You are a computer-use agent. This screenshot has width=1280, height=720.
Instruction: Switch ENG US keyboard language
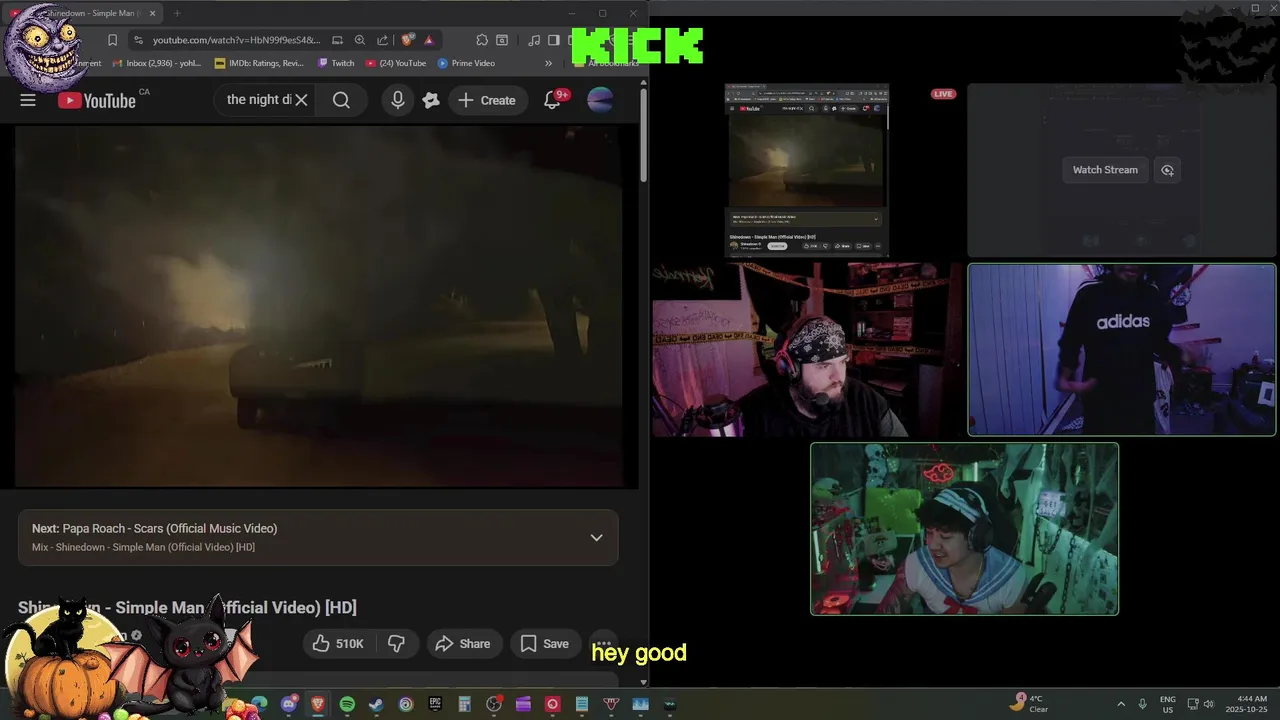tap(1168, 704)
